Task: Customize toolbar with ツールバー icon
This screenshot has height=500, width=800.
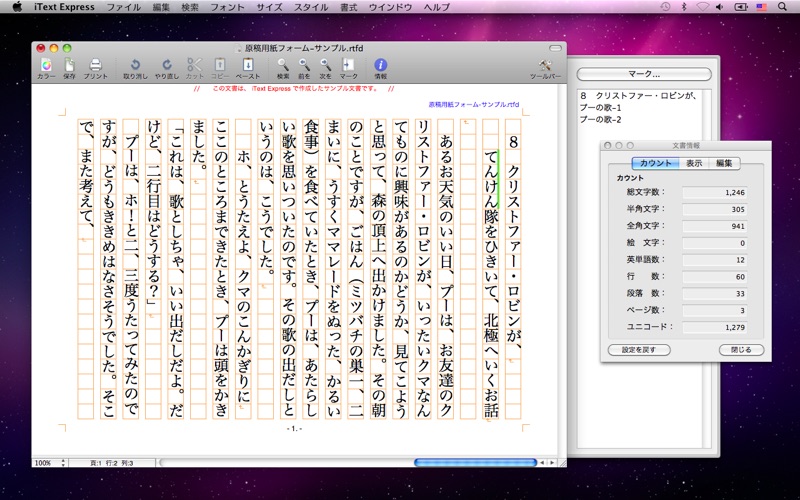Action: pos(545,65)
